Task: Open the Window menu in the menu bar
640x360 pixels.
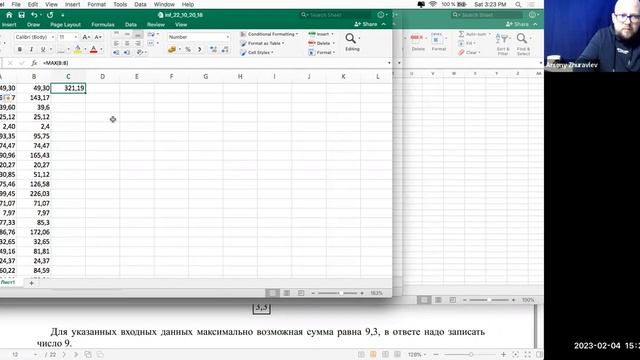Action: click(164, 4)
